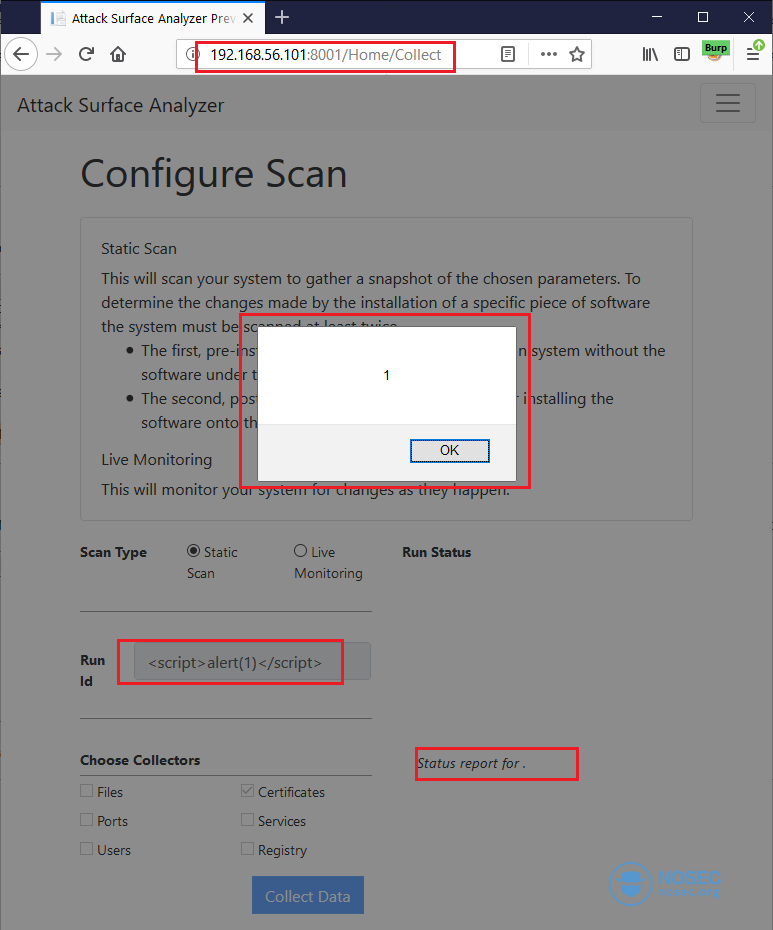
Task: Click the Configure Scan heading
Action: pyautogui.click(x=214, y=174)
